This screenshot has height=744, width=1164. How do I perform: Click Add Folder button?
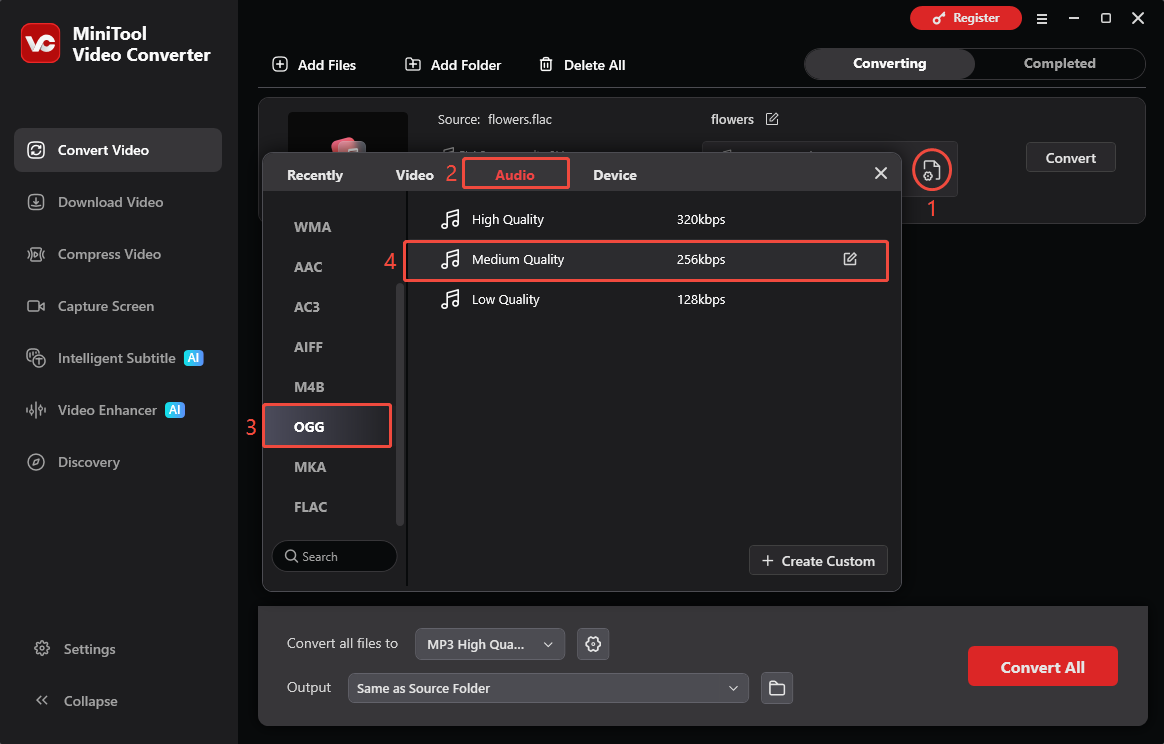point(453,65)
